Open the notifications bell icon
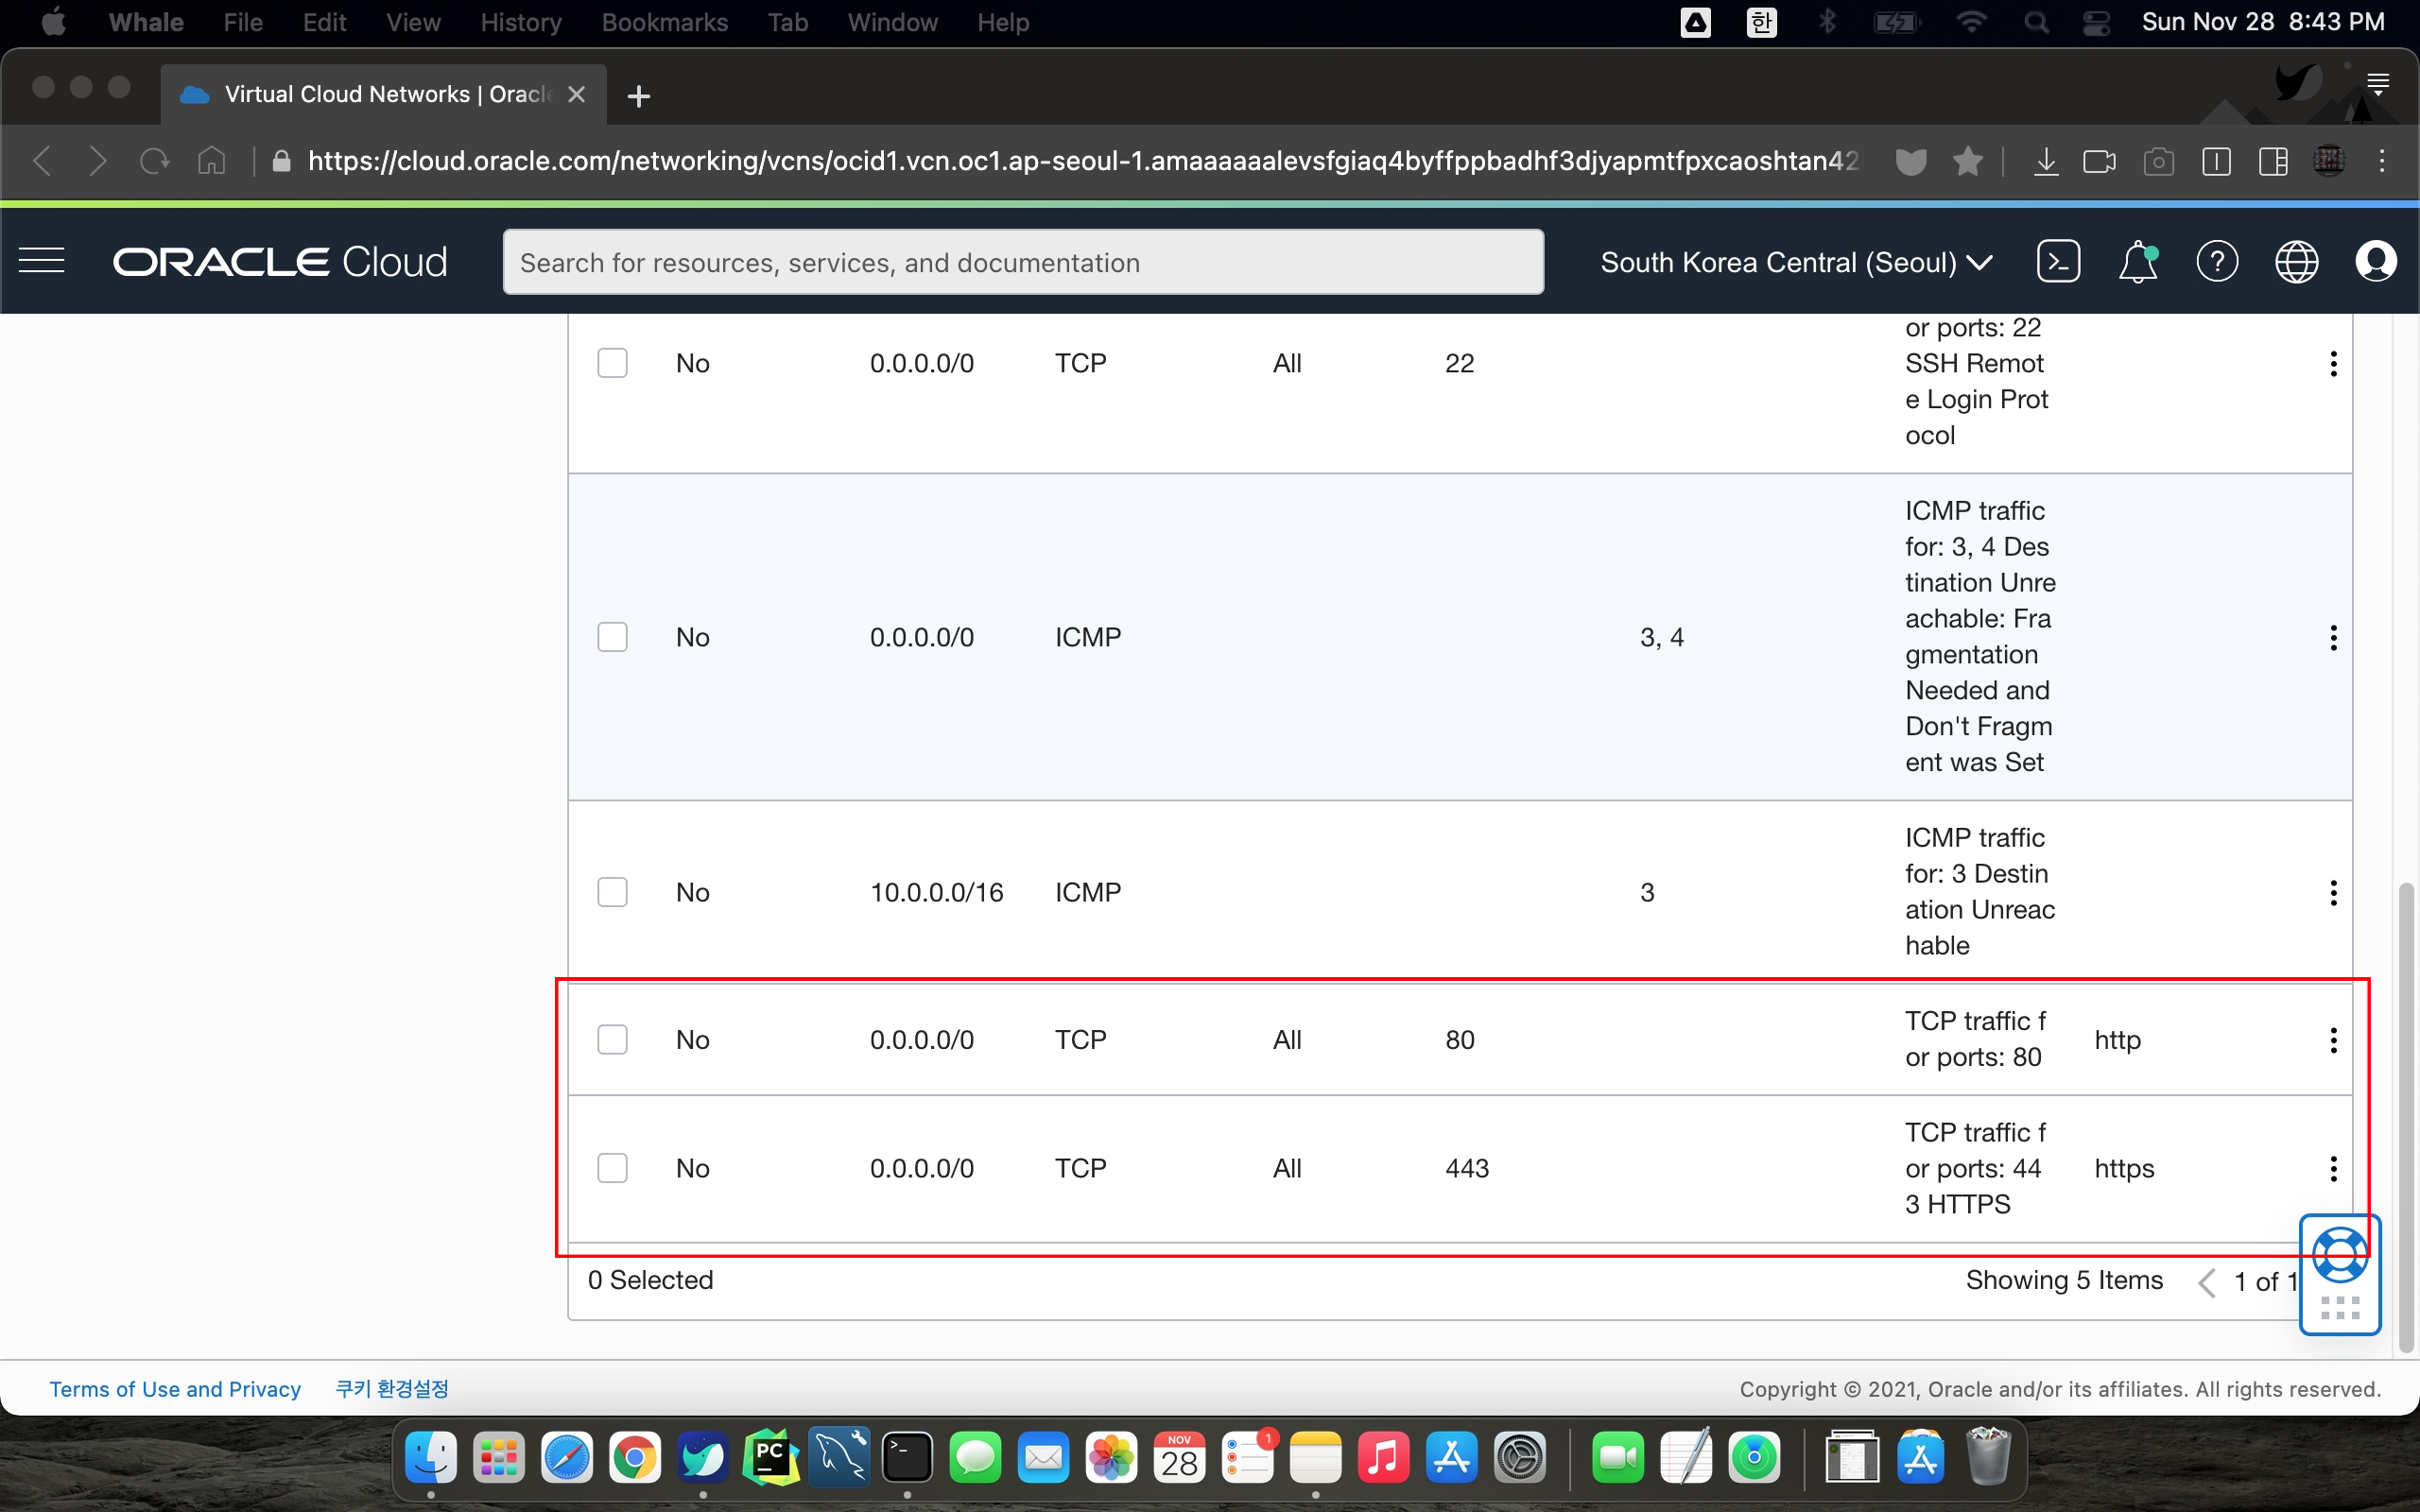This screenshot has height=1512, width=2420. click(2137, 262)
